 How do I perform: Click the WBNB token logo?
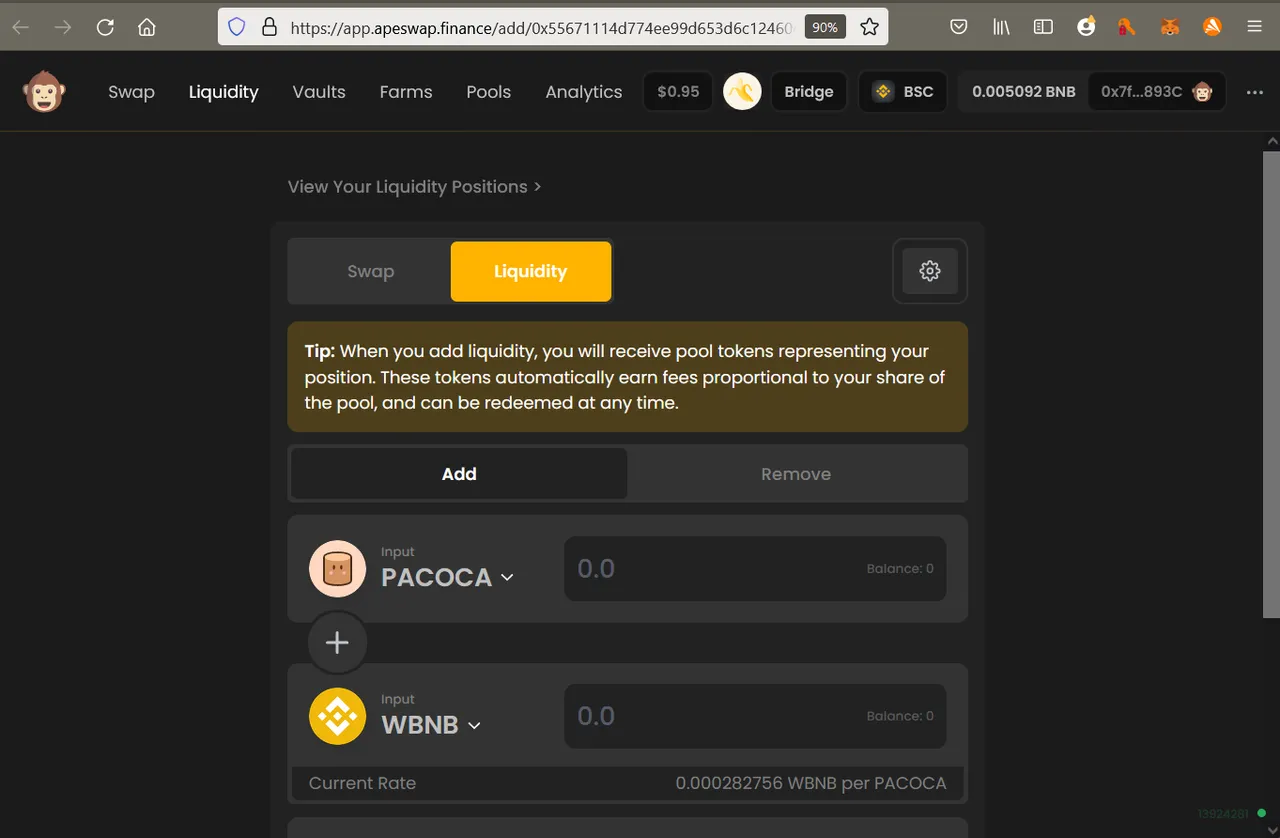click(337, 716)
